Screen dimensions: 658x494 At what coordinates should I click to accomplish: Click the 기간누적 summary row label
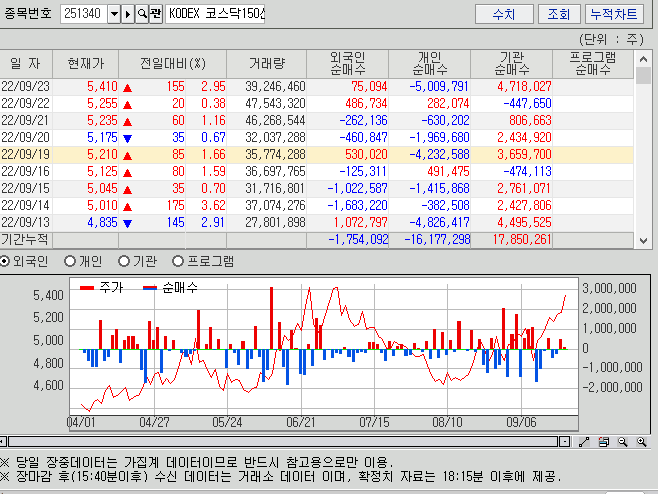(x=25, y=240)
